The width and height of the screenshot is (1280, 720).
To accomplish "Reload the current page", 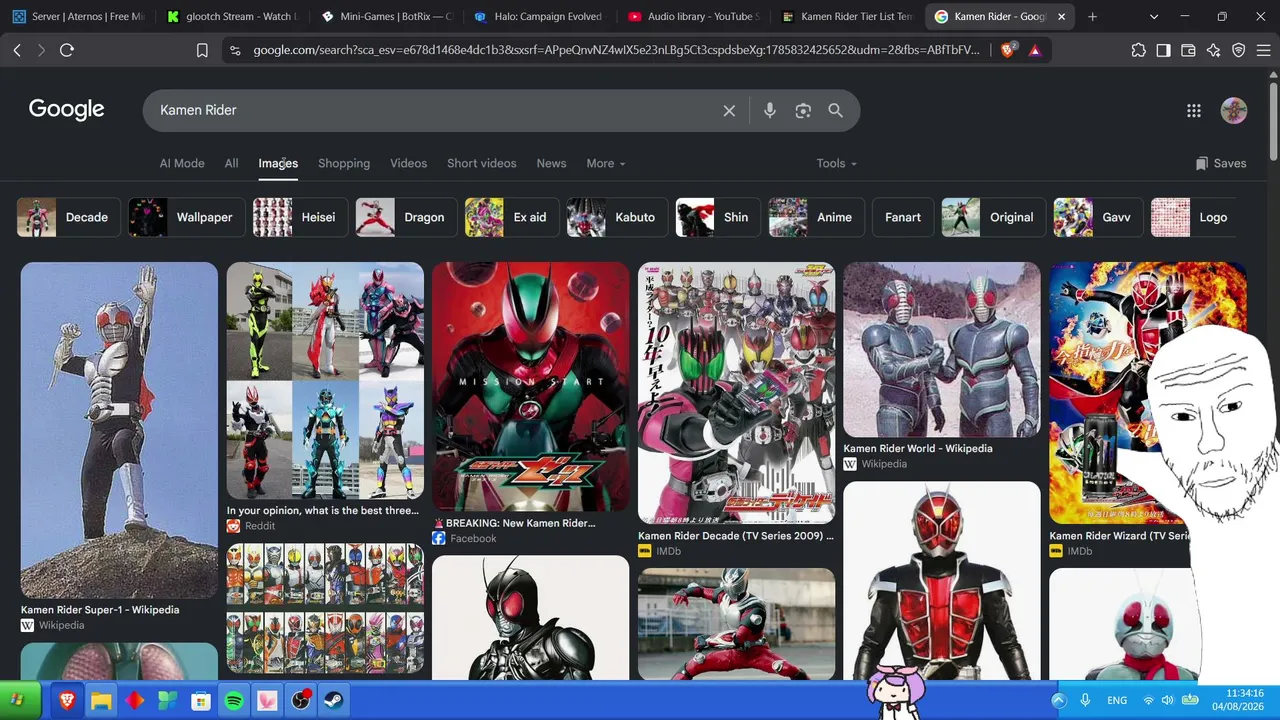I will pyautogui.click(x=67, y=50).
